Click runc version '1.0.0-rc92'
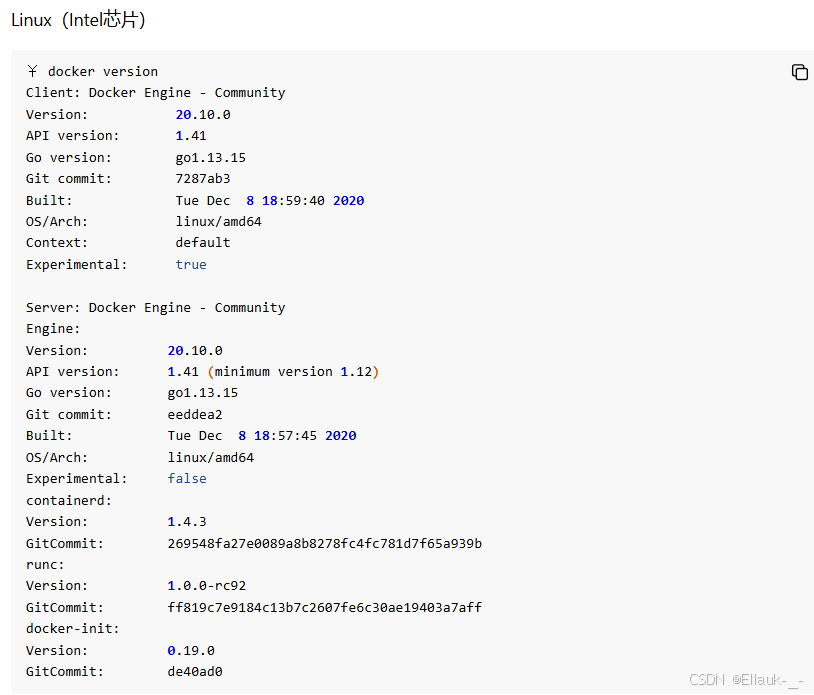Viewport: 814px width, 695px height. point(207,586)
